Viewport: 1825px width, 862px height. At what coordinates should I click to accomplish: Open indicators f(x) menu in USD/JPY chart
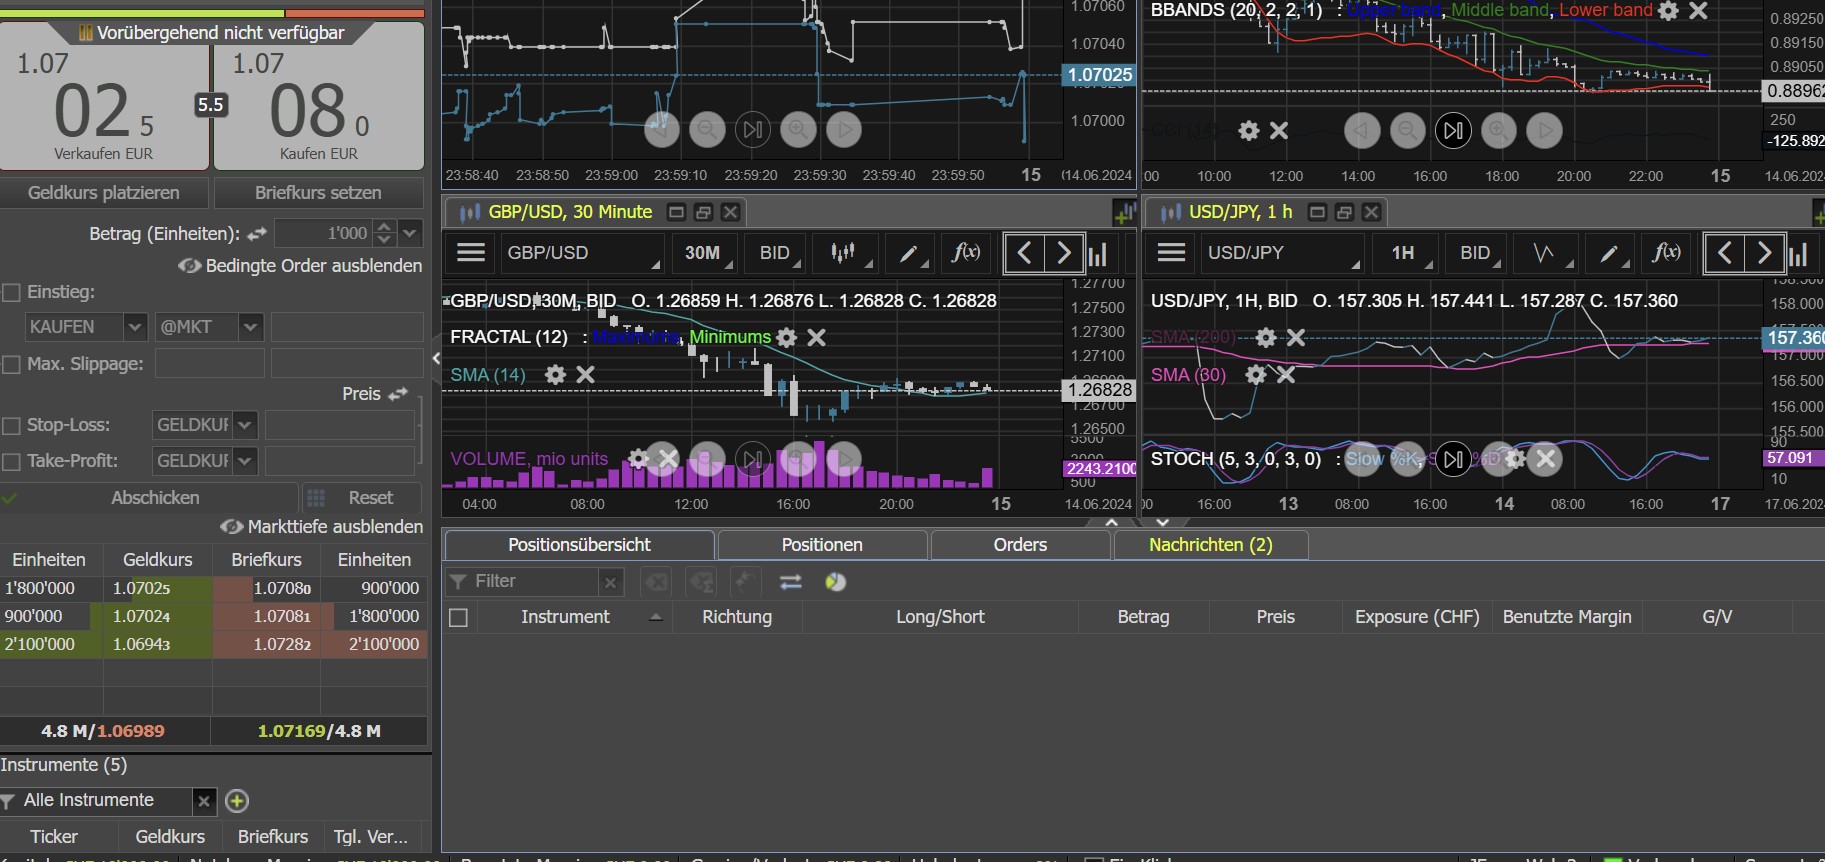[1665, 253]
